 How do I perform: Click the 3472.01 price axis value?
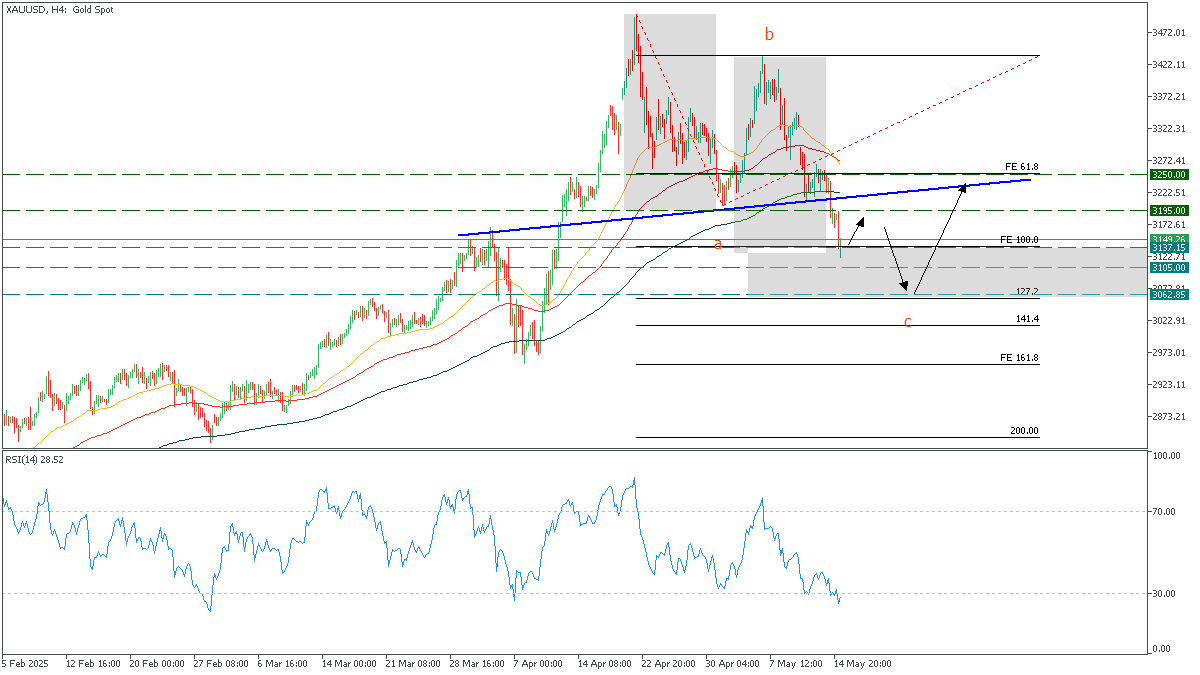tap(1168, 33)
